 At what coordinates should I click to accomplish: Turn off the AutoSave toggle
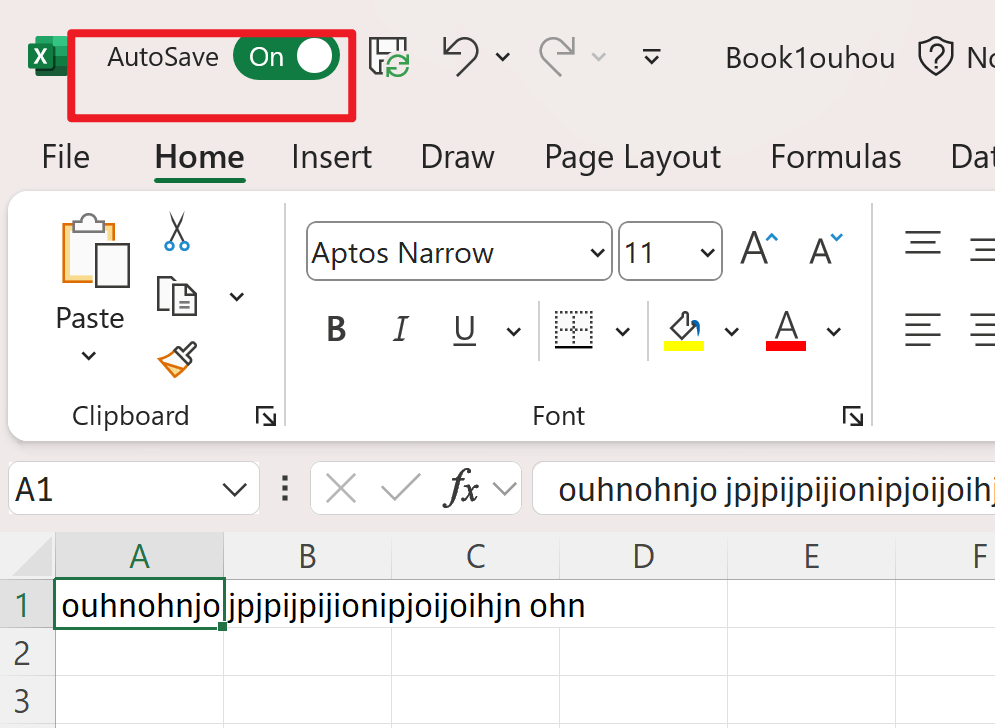click(x=286, y=57)
